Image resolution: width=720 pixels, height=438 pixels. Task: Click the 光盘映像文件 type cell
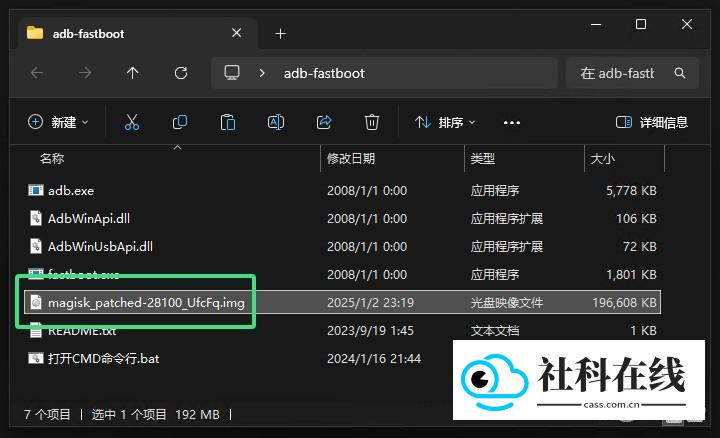[506, 303]
